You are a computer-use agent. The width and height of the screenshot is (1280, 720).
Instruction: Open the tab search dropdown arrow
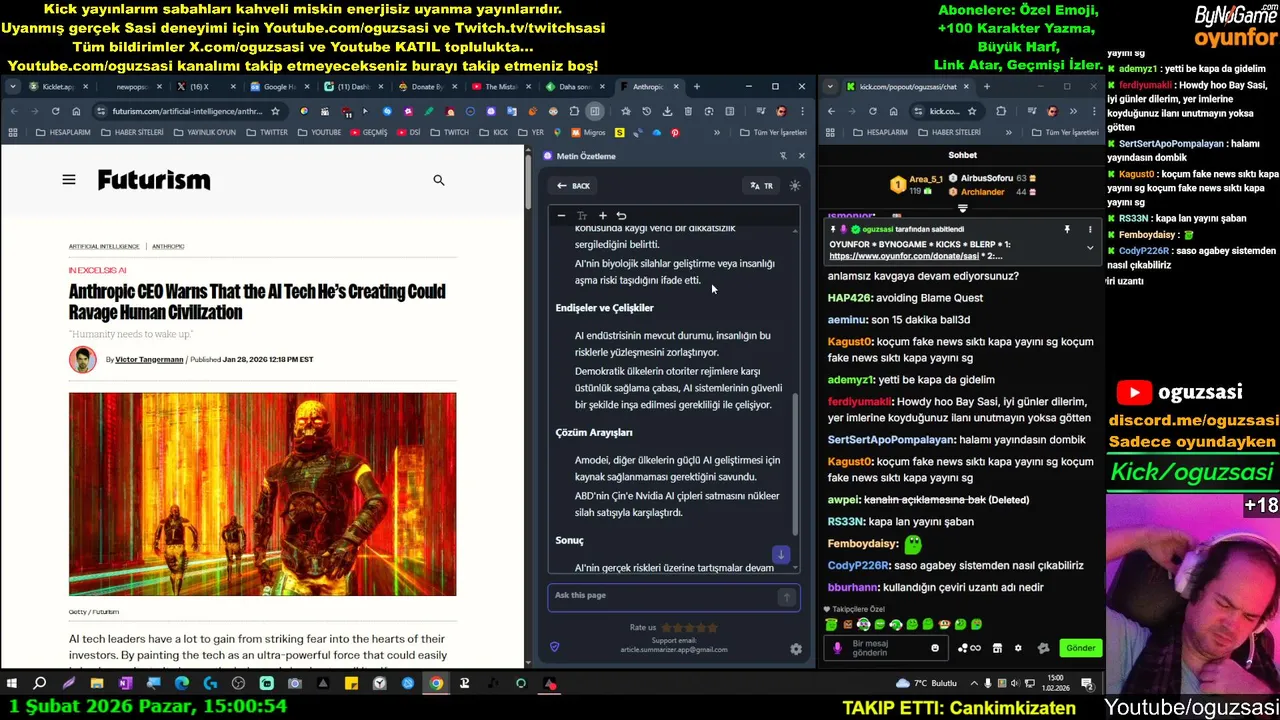pos(12,87)
